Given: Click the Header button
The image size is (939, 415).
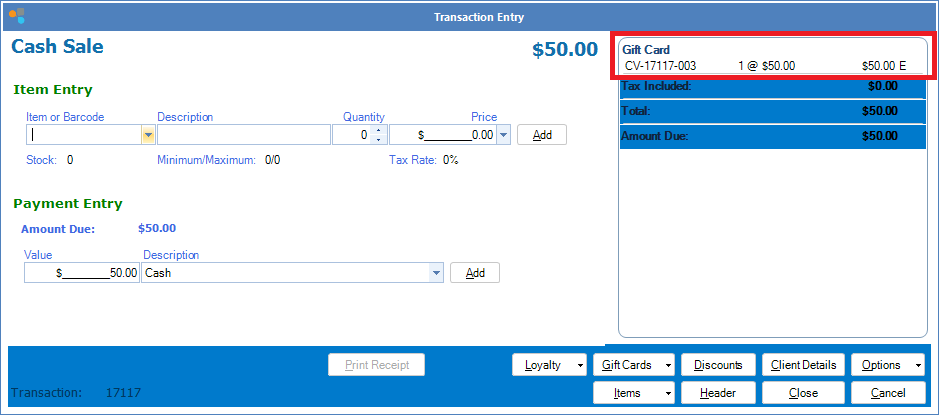Looking at the screenshot, I should [718, 393].
